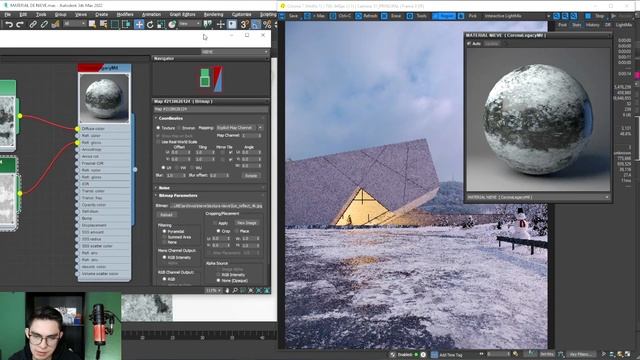Enable Use Real-World Scale checkbox
This screenshot has width=640, height=360.
coord(158,142)
